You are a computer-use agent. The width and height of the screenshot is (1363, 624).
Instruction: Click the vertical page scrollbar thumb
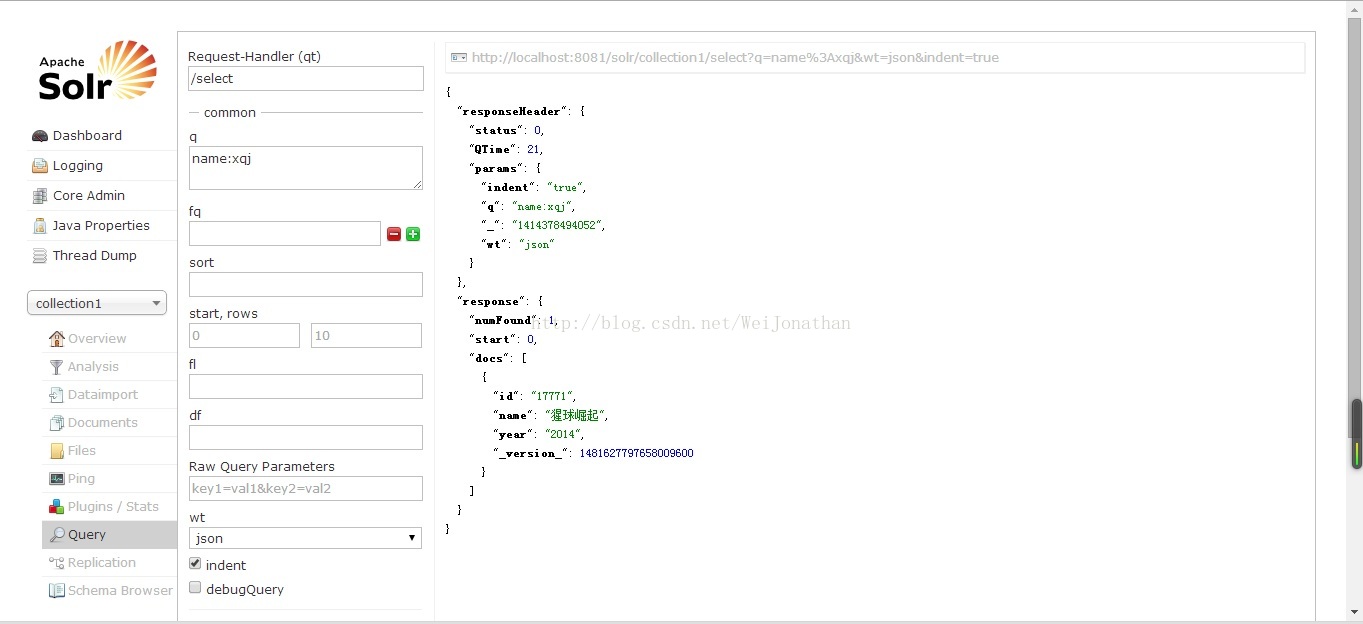(1356, 434)
